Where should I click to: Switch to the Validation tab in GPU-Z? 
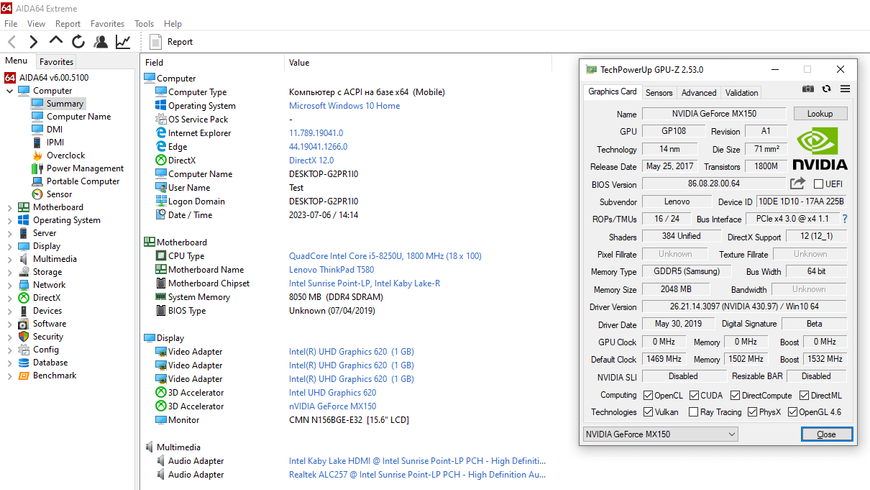[x=741, y=93]
